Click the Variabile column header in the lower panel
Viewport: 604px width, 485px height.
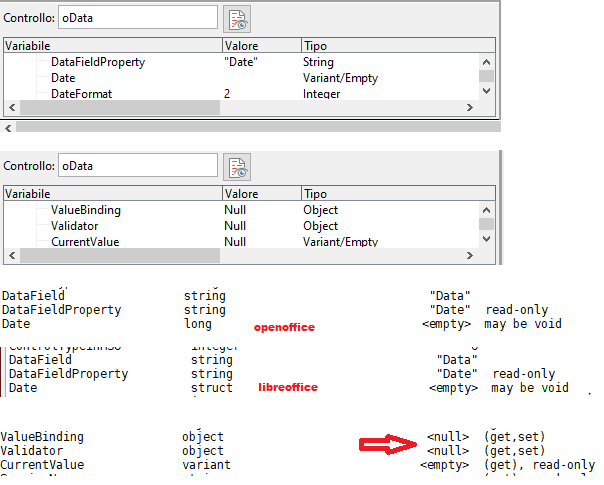click(112, 194)
